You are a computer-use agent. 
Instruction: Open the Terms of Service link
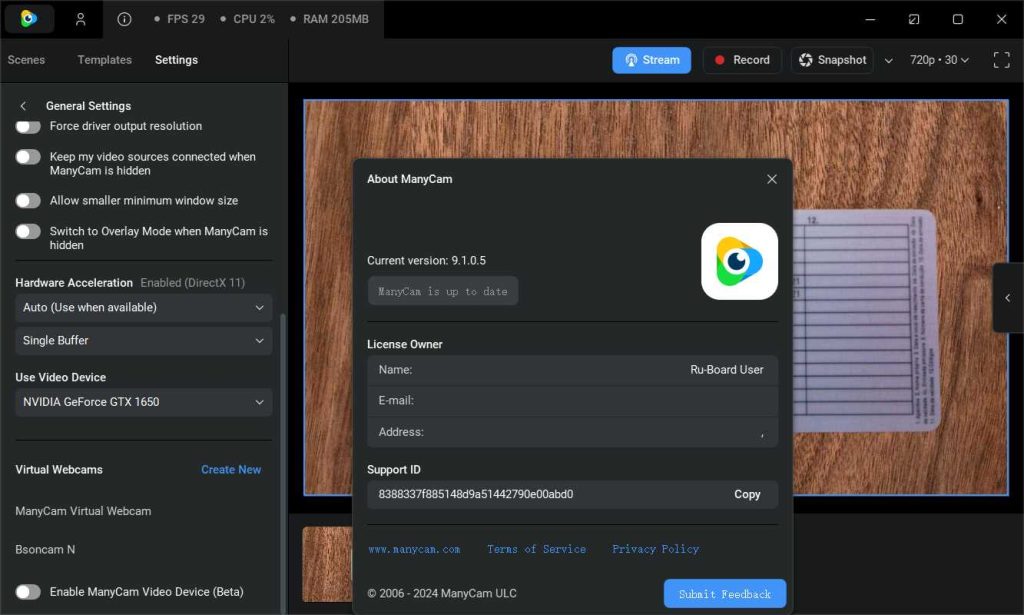click(536, 549)
